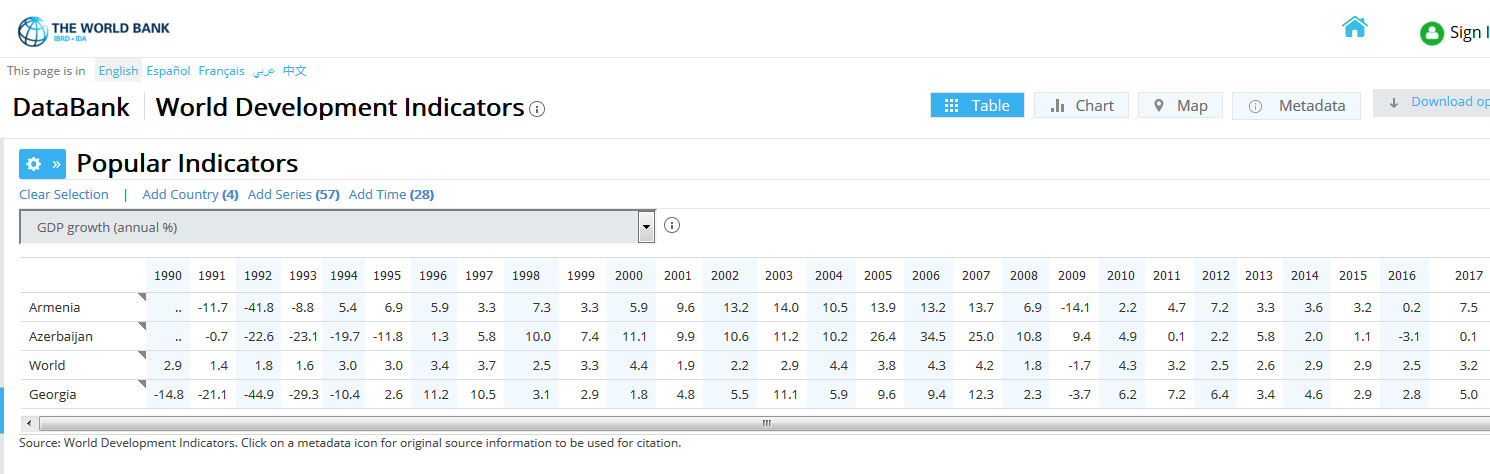The width and height of the screenshot is (1490, 474).
Task: Switch page language to Español
Action: 168,71
